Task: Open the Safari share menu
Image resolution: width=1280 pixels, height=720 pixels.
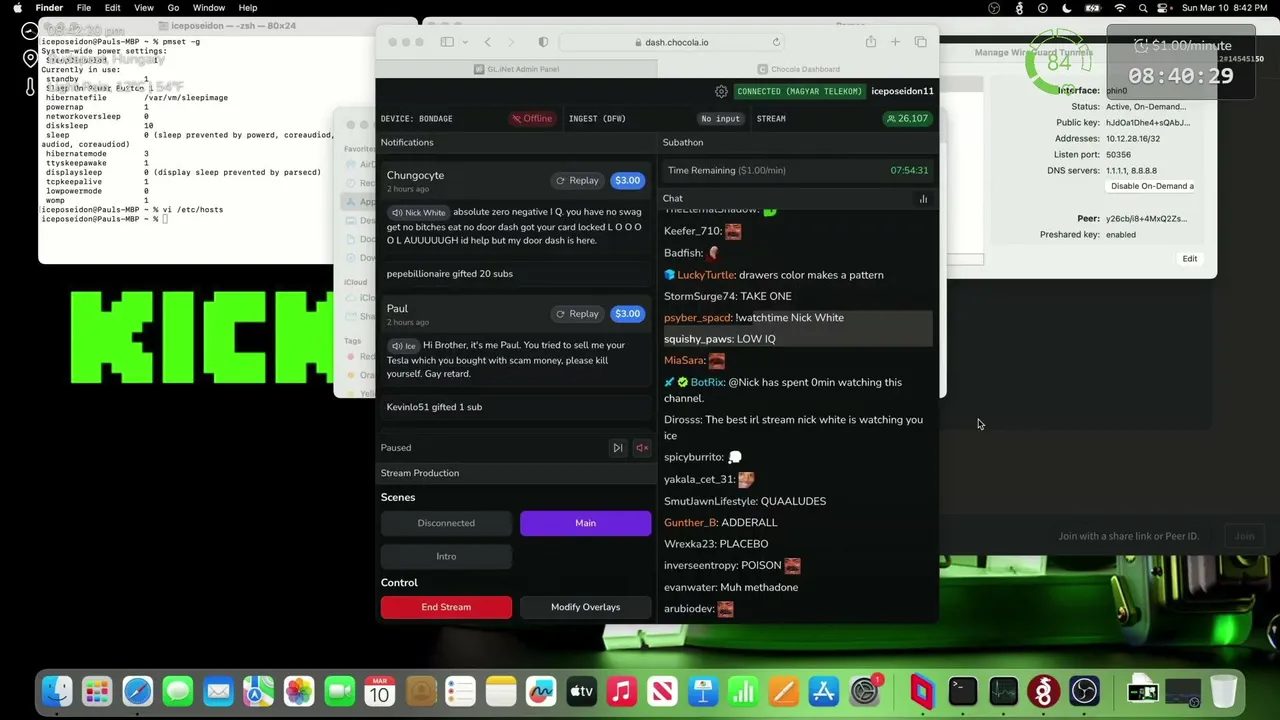Action: [x=871, y=42]
